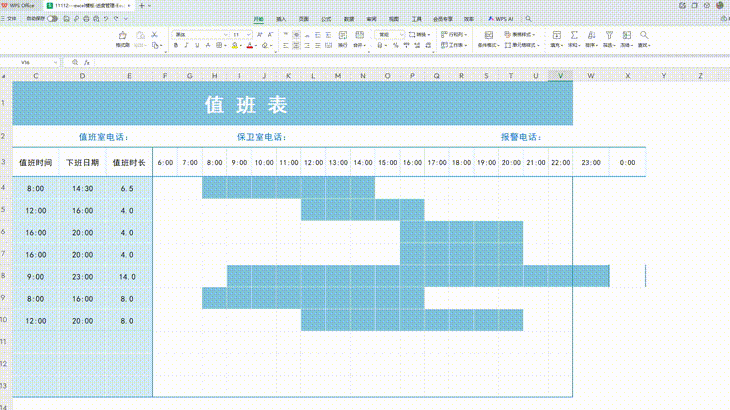Image resolution: width=730 pixels, height=410 pixels.
Task: Click the Format Painter brush icon
Action: point(122,36)
